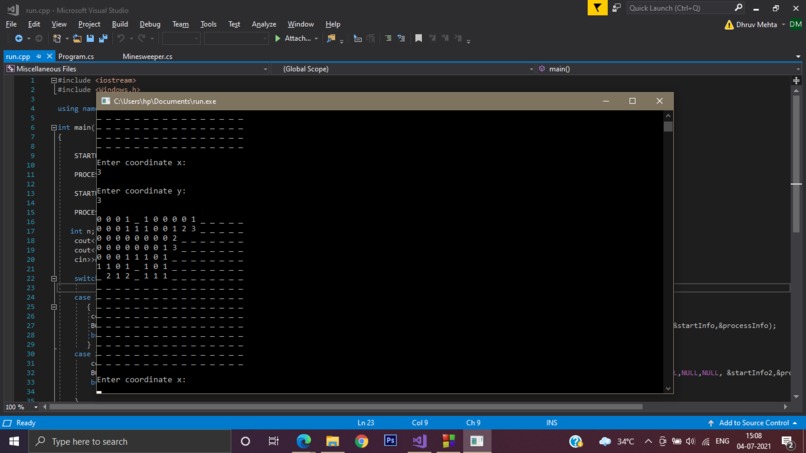Open Photoshop from the taskbar
Viewport: 806px width, 453px height.
390,441
